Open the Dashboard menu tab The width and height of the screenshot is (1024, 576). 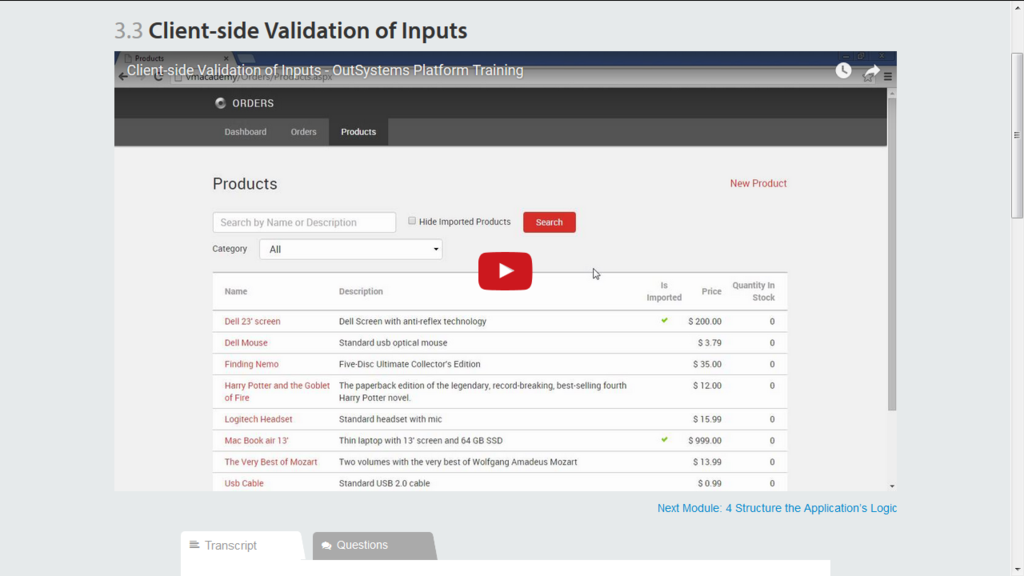[246, 132]
